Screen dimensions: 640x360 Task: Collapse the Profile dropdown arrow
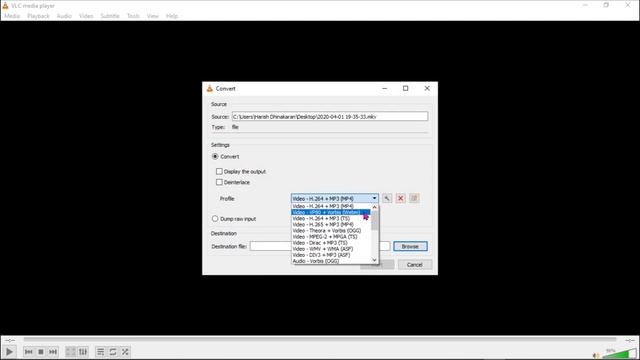374,198
